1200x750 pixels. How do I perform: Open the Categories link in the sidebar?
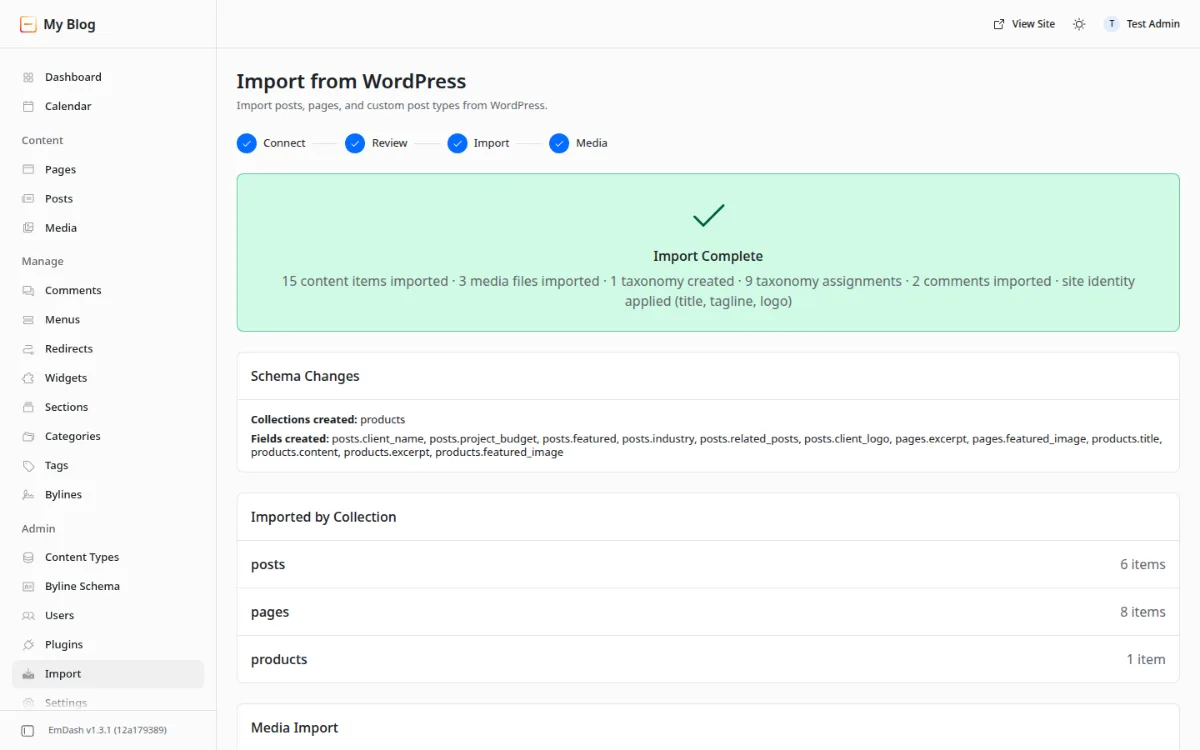click(x=108, y=436)
